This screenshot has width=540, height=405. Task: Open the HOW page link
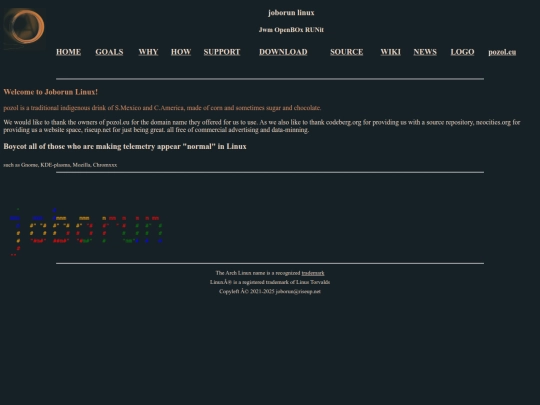click(x=181, y=52)
